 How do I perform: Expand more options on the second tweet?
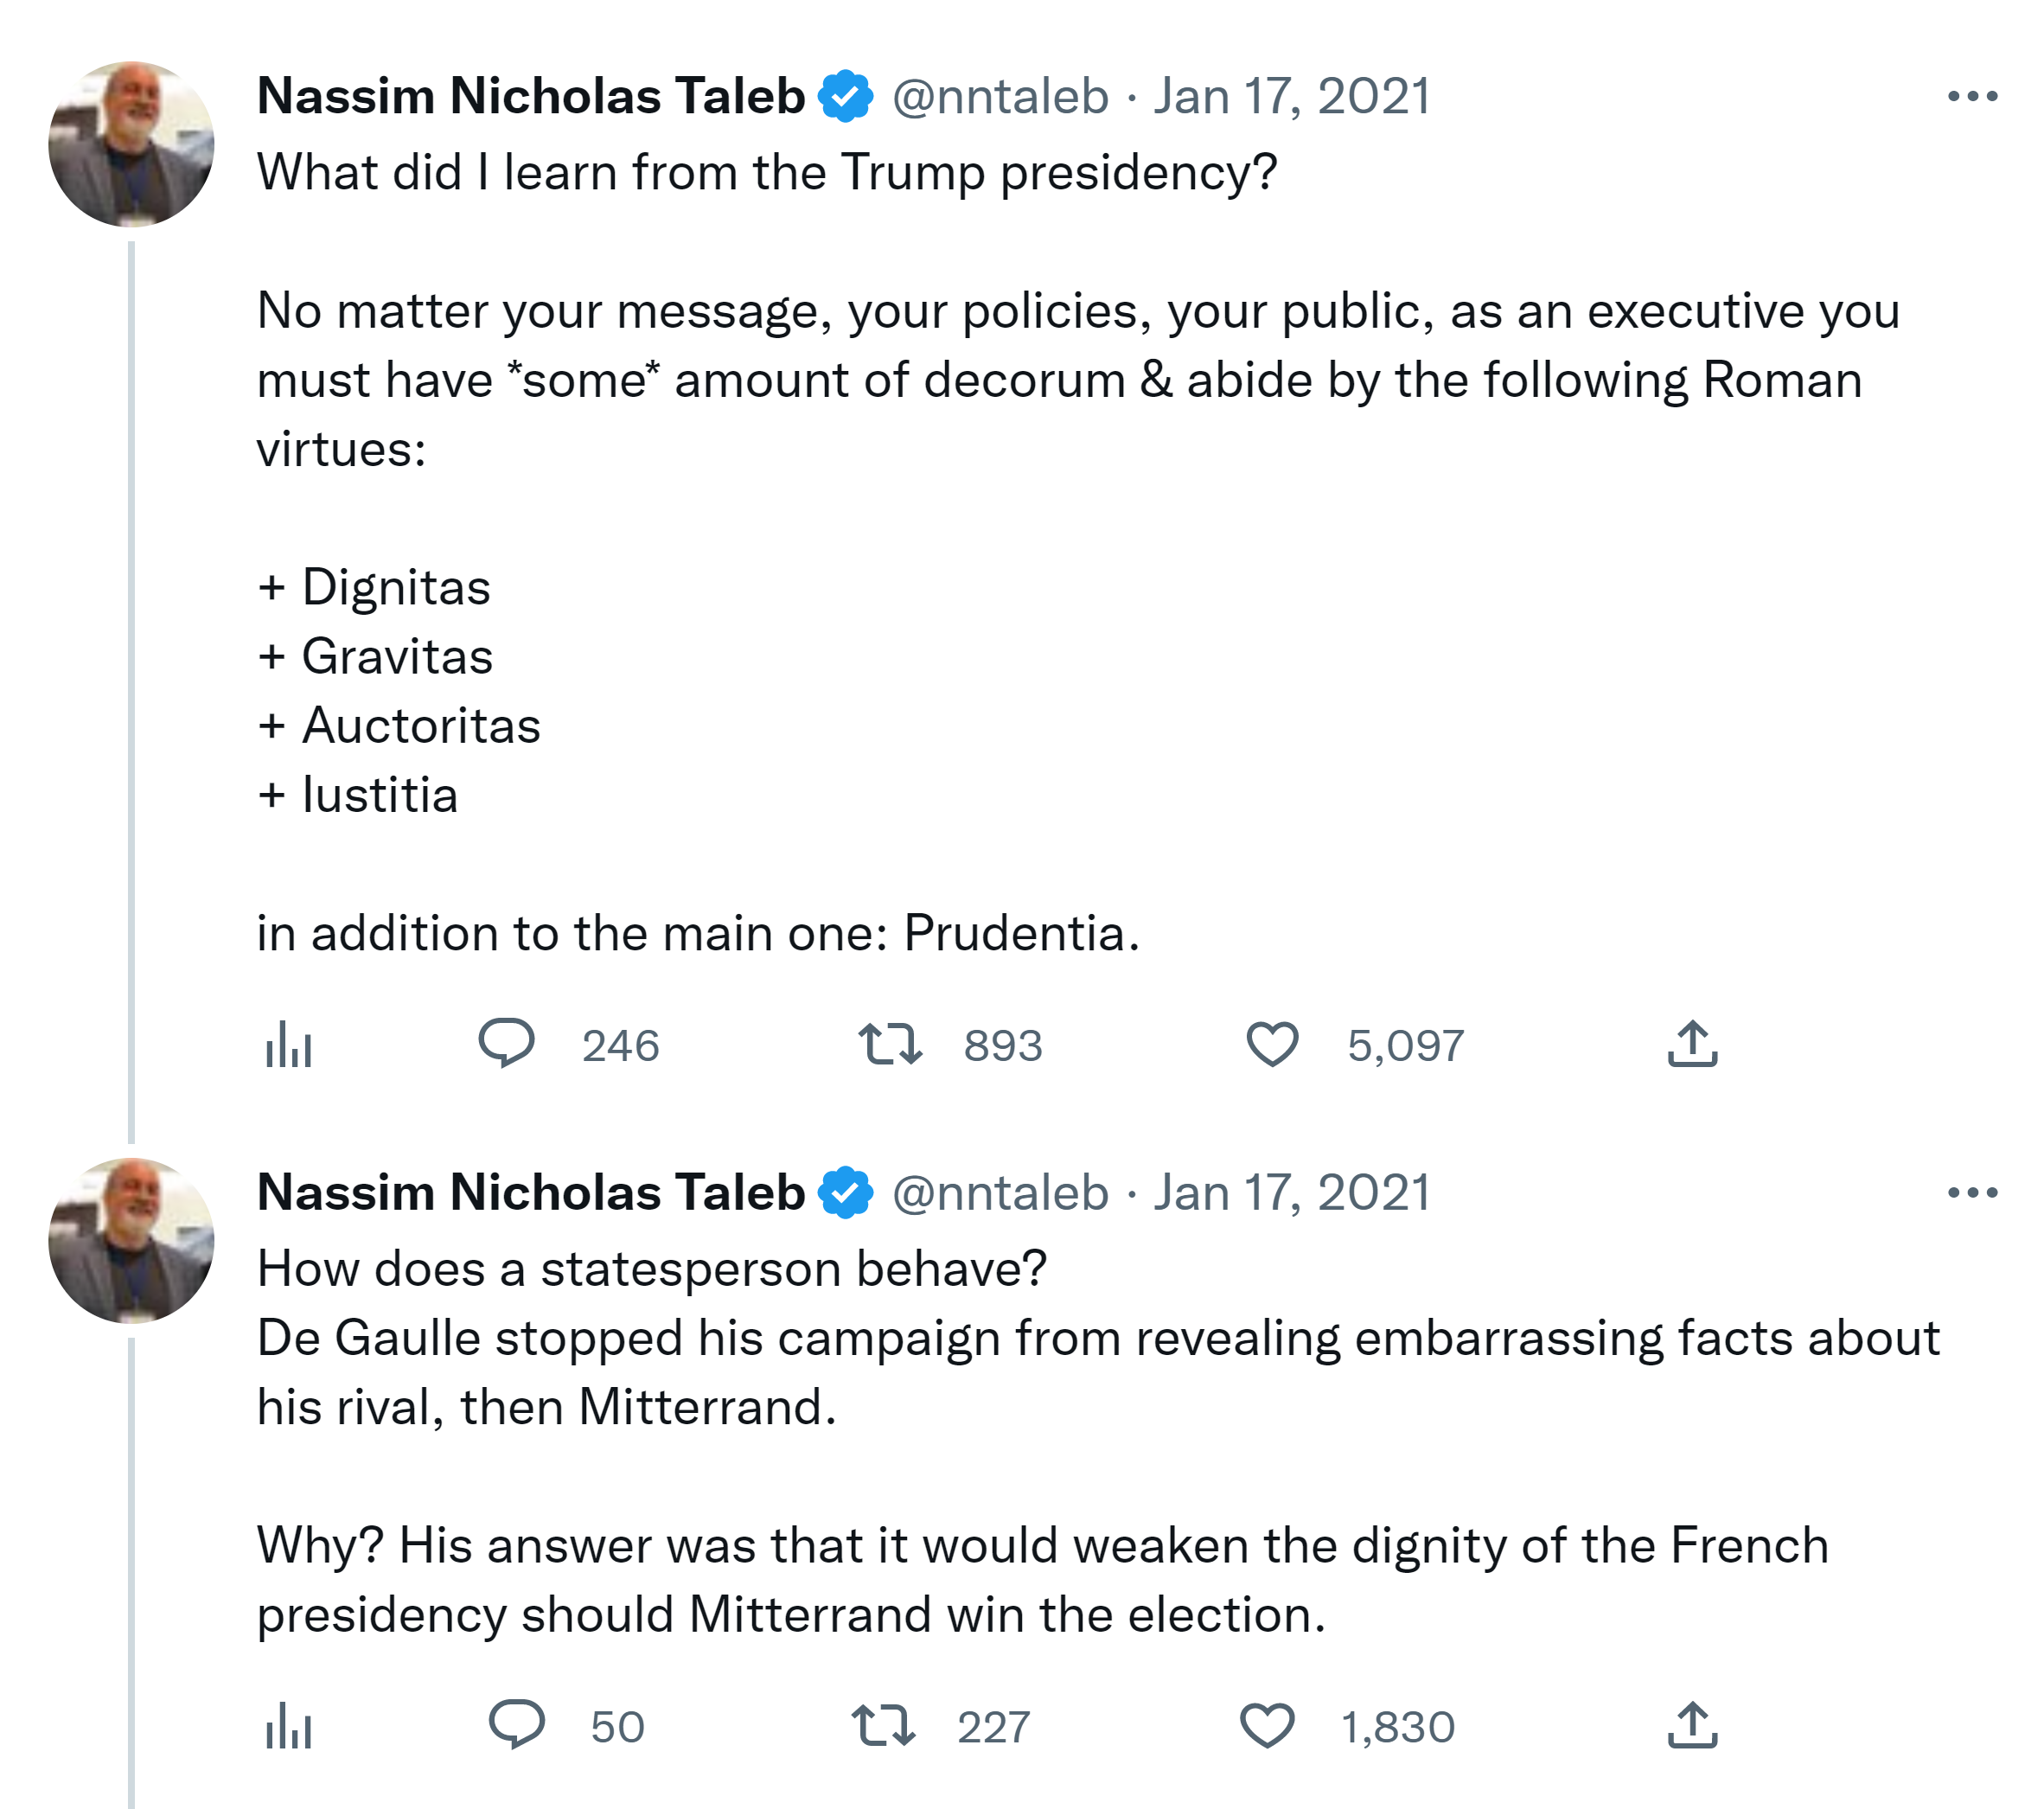pos(1972,1193)
